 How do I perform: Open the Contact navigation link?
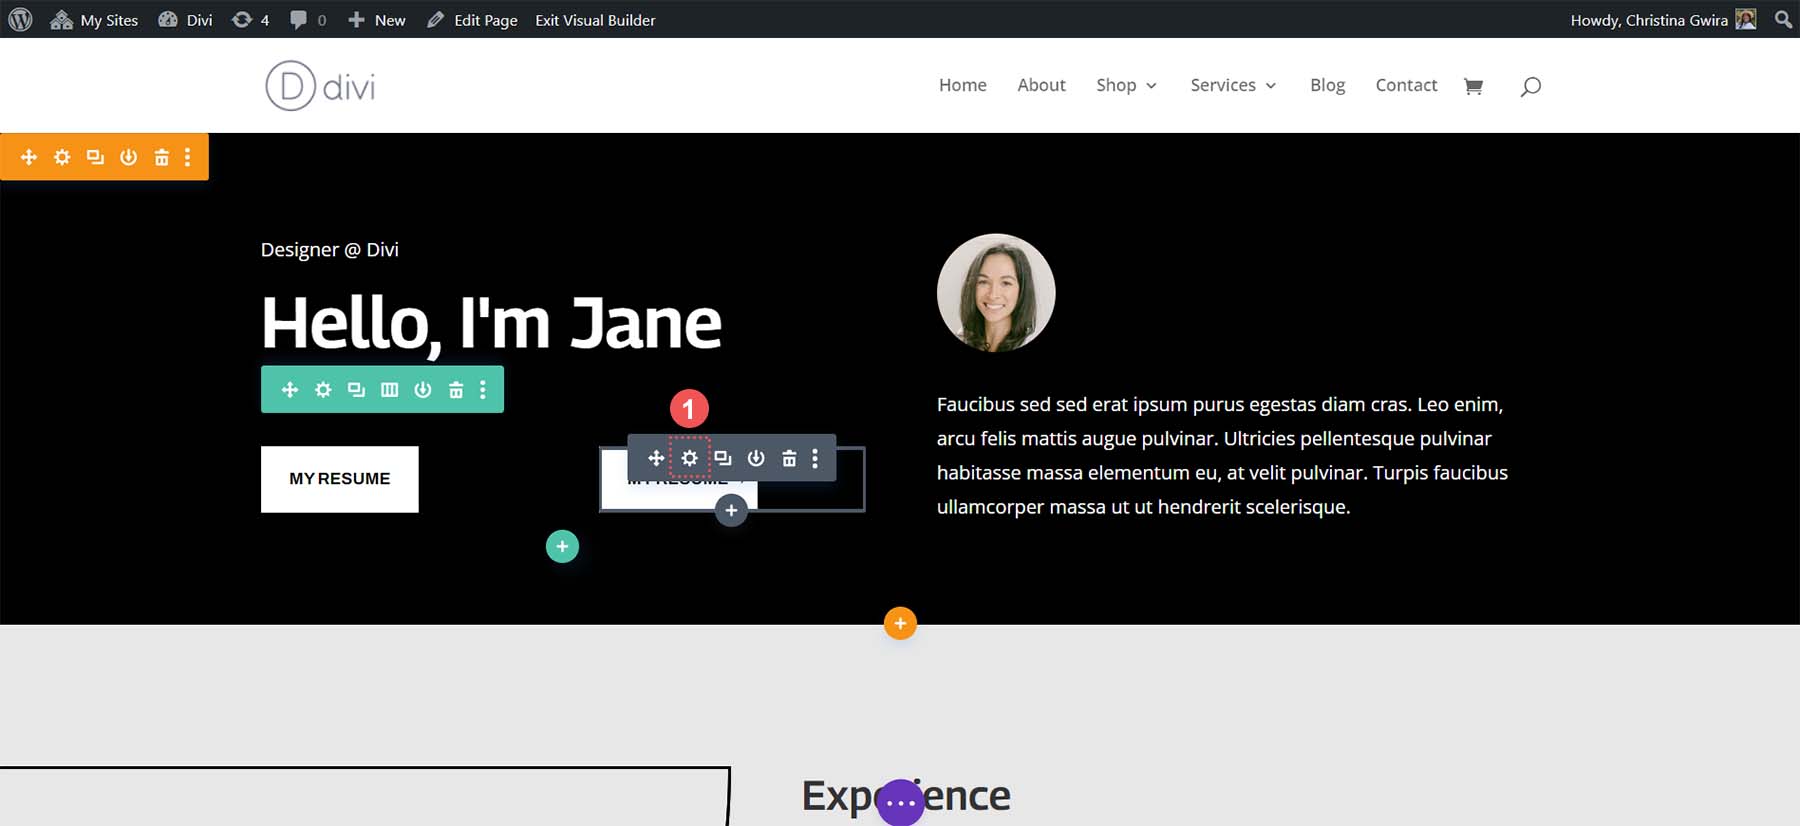[1406, 85]
